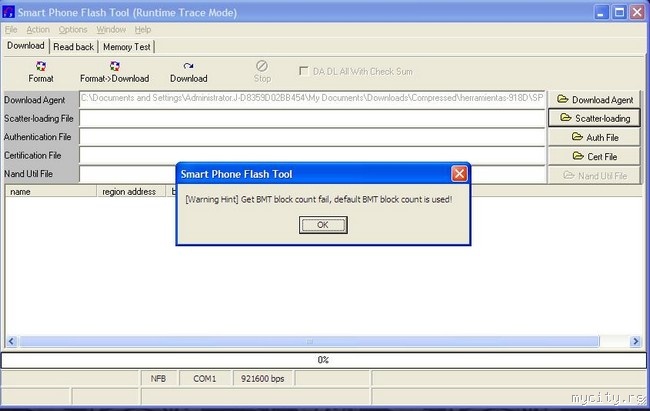The width and height of the screenshot is (650, 411).
Task: Switch to the Download tab
Action: coord(26,46)
